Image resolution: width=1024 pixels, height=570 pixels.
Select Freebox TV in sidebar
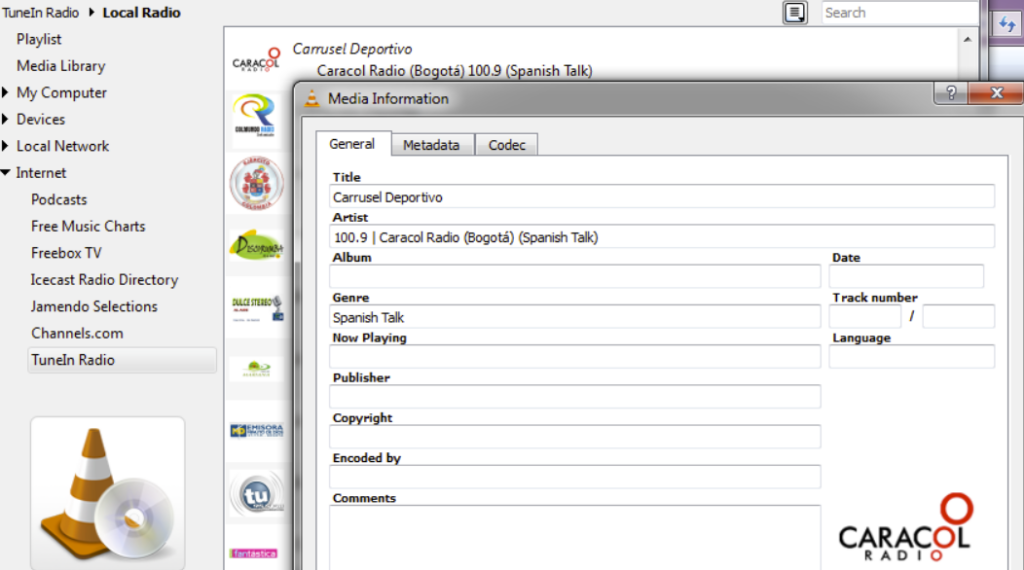click(x=66, y=253)
